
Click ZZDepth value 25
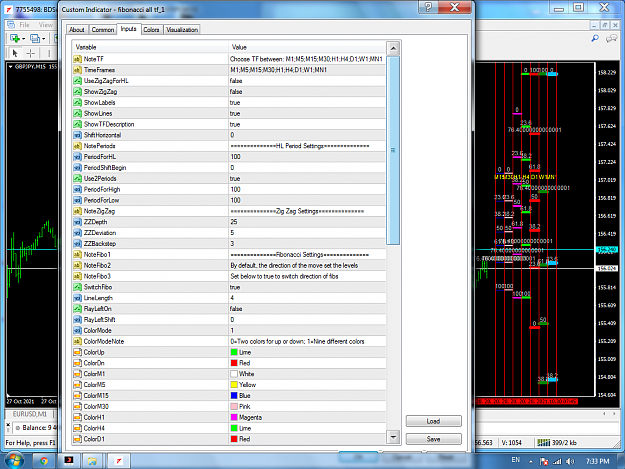click(x=234, y=222)
